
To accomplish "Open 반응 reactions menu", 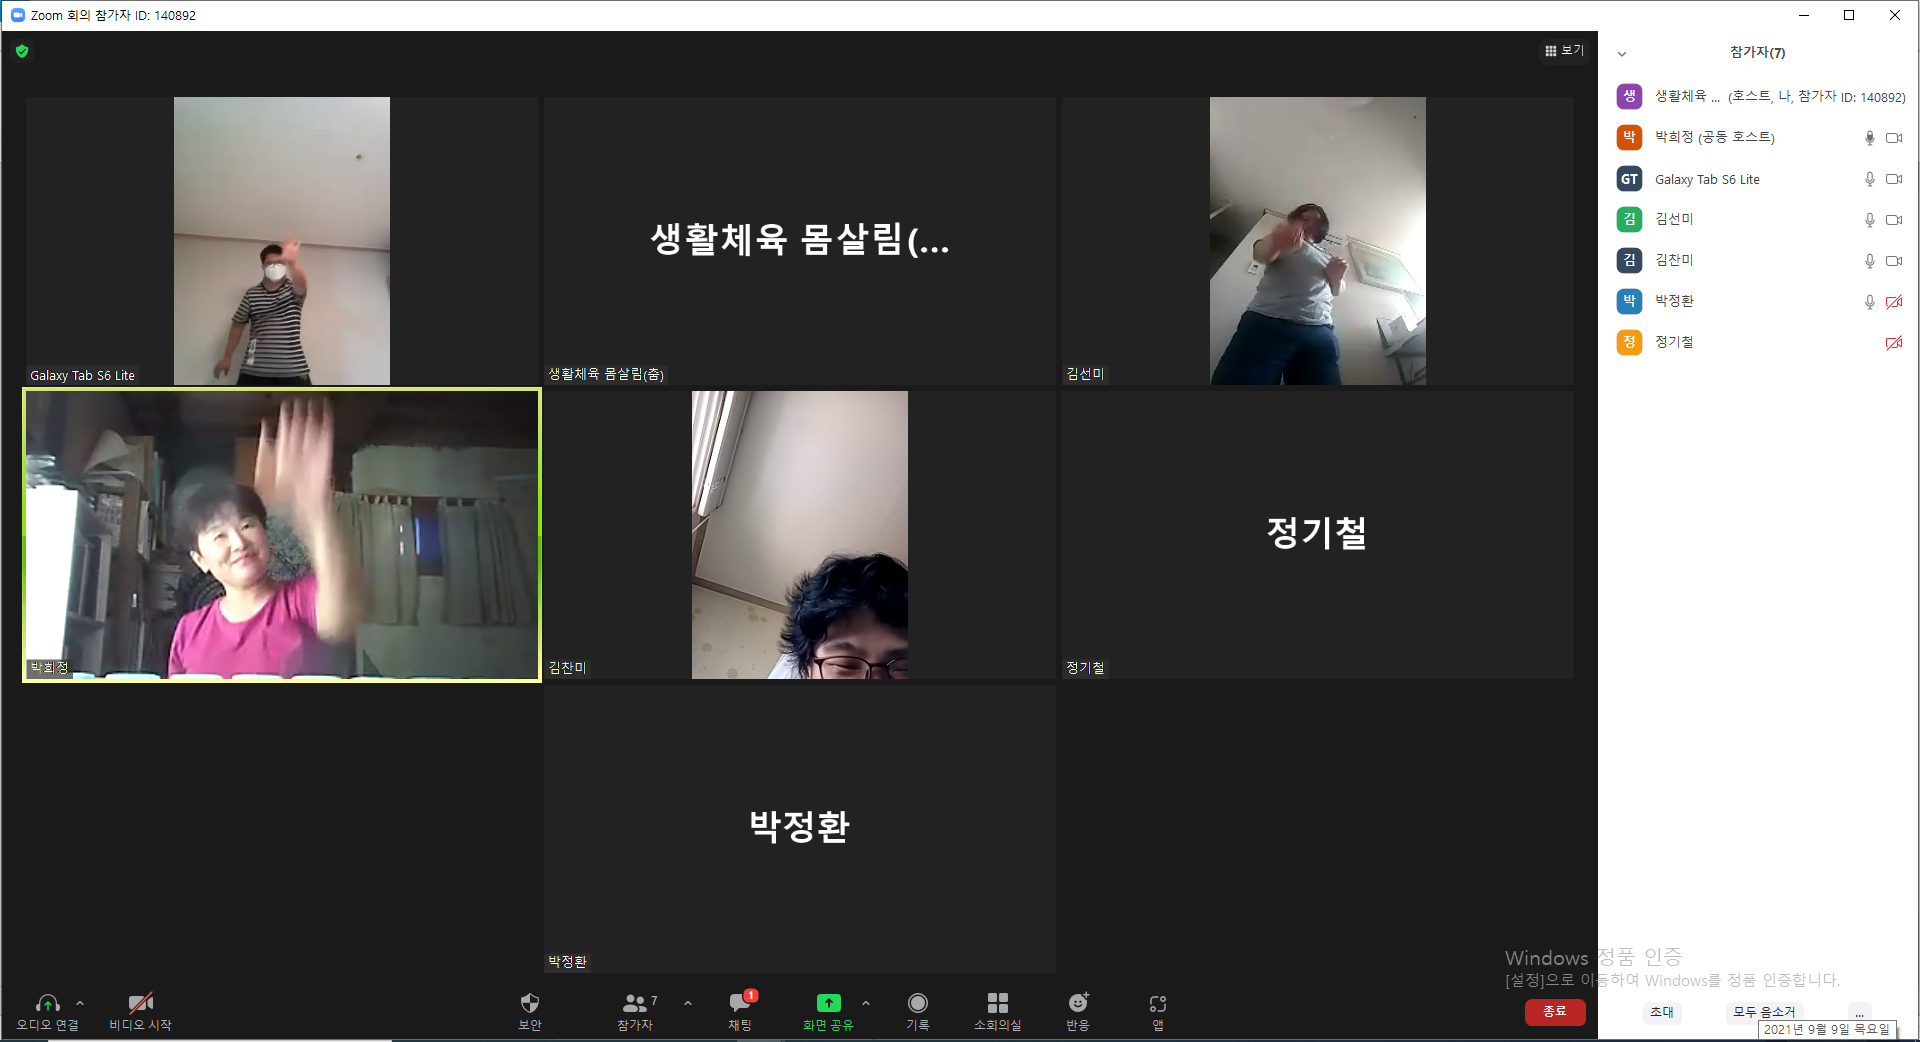I will (x=1078, y=1011).
